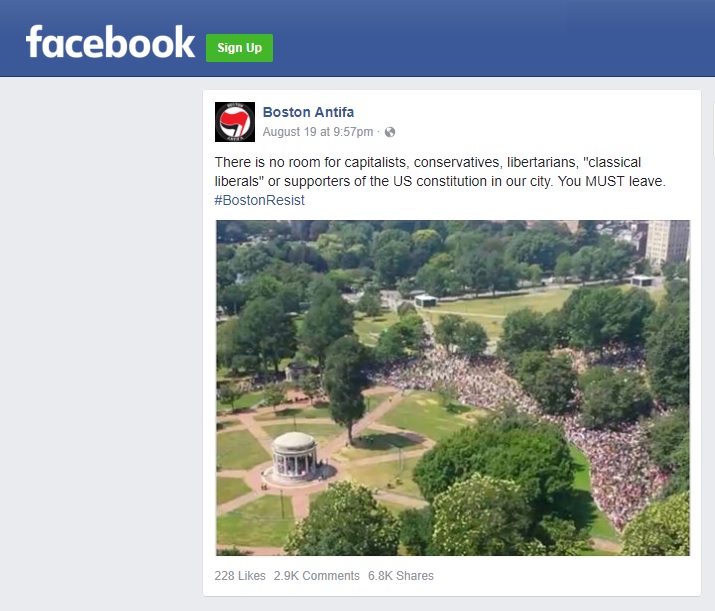Click the public globe privacy icon

390,132
